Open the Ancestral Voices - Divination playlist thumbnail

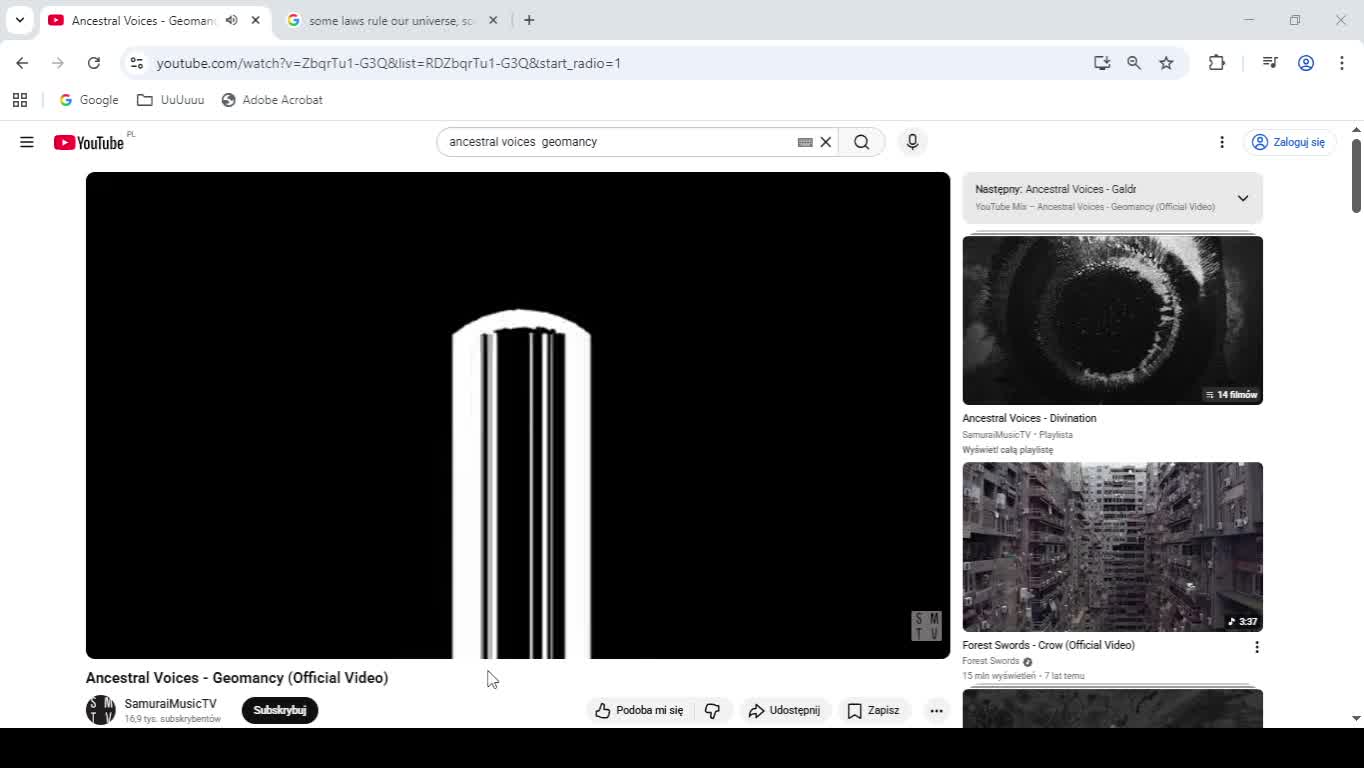[1112, 320]
